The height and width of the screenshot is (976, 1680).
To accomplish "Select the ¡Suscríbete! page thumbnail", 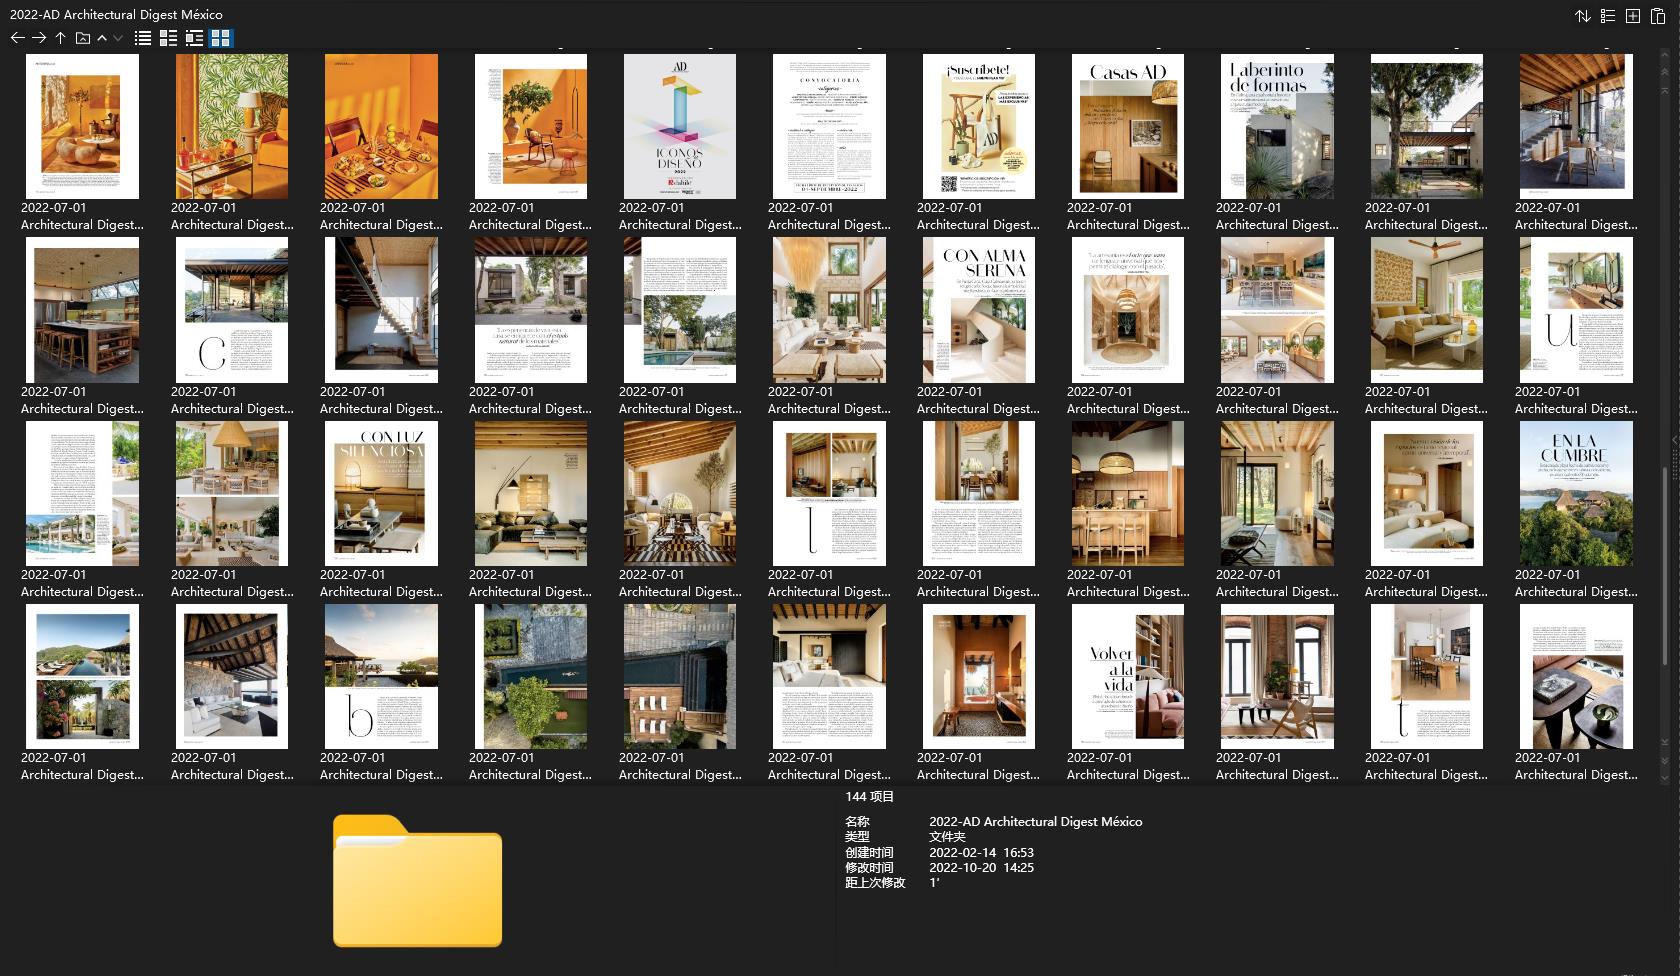I will tap(978, 126).
